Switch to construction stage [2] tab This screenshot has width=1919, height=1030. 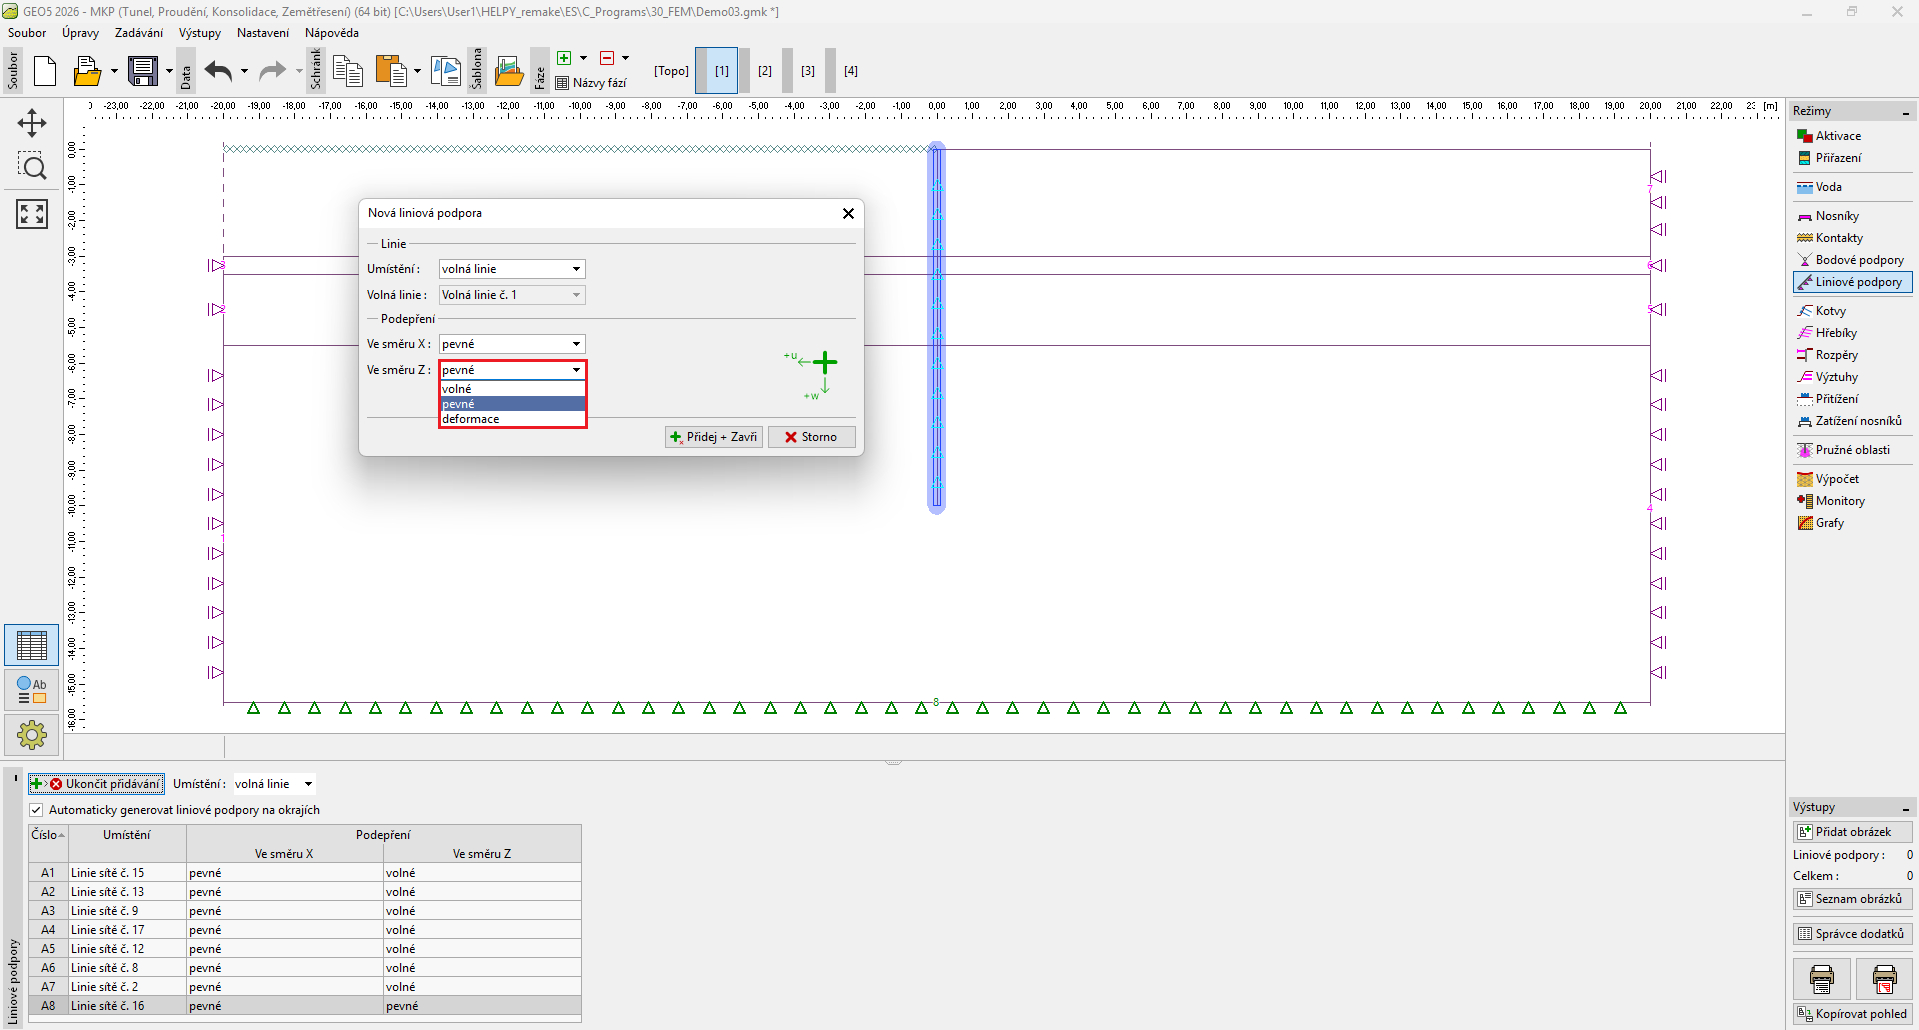point(765,71)
